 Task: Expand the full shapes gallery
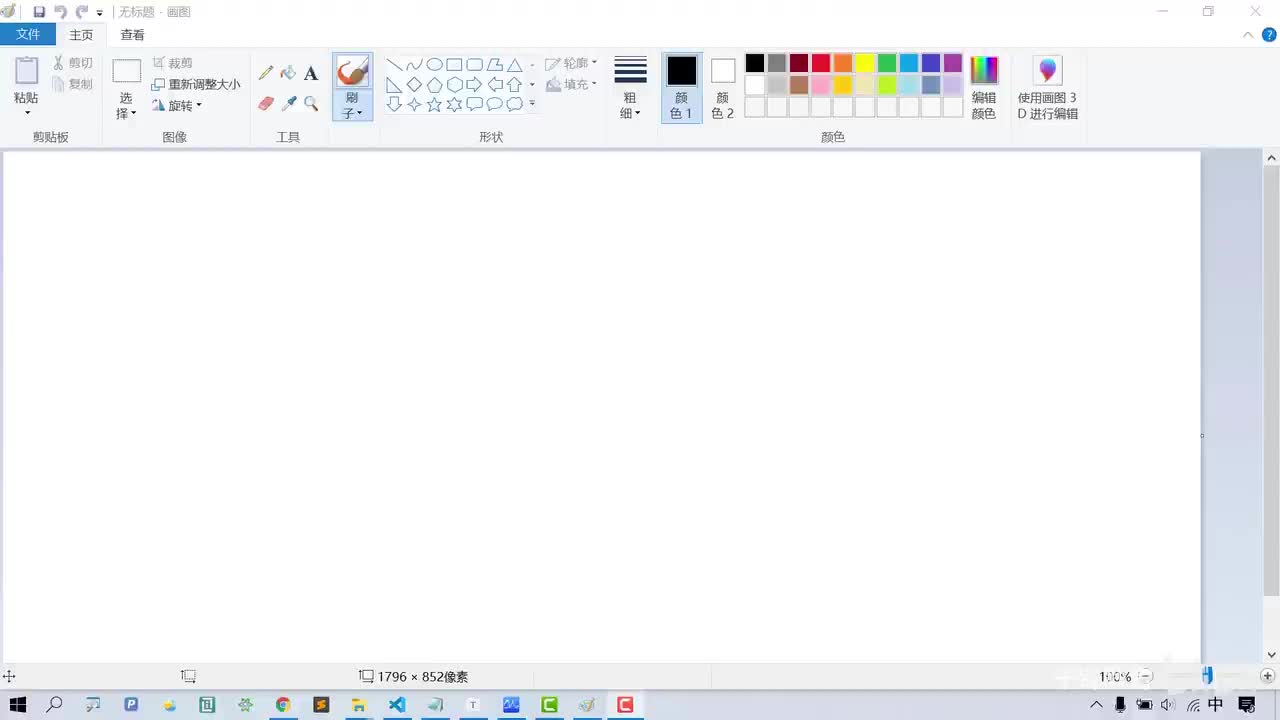pos(532,104)
